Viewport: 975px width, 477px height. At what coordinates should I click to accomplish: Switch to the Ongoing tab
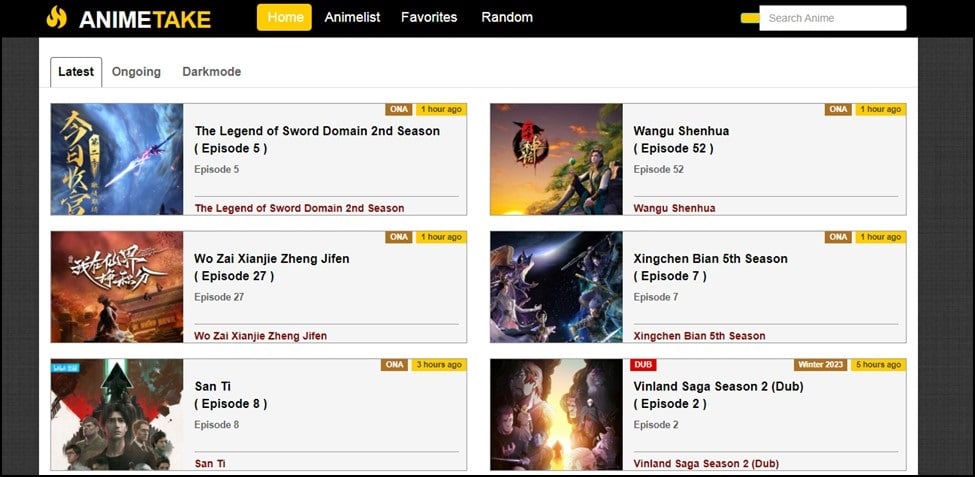click(136, 72)
